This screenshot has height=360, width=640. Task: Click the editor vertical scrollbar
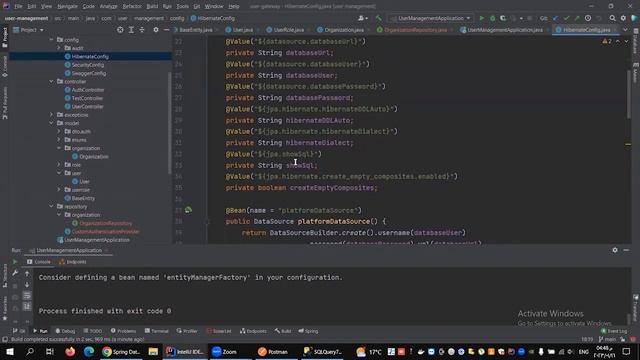pos(628,94)
